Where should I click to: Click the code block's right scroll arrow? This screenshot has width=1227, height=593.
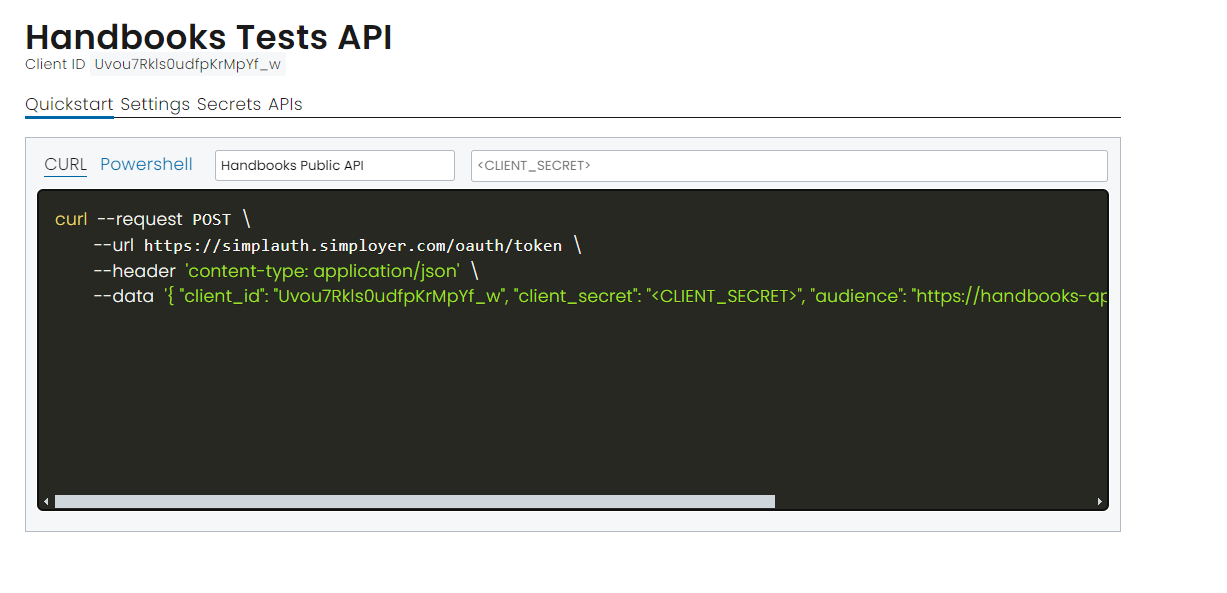(1100, 502)
